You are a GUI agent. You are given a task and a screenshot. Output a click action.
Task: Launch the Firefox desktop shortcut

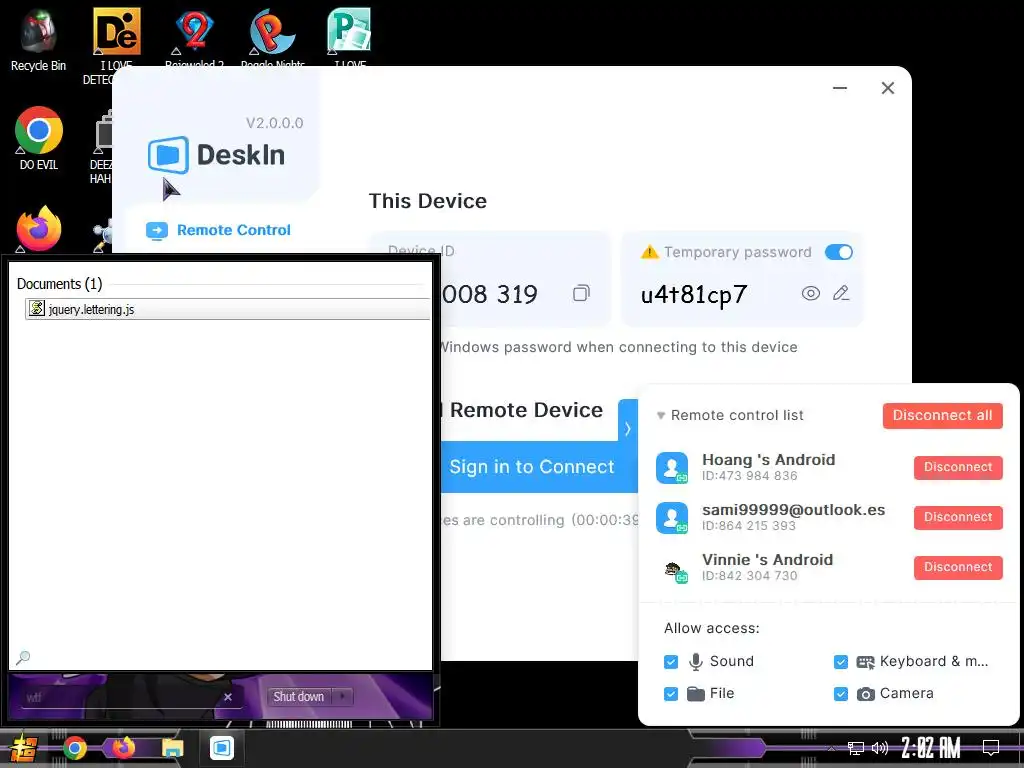pos(39,229)
